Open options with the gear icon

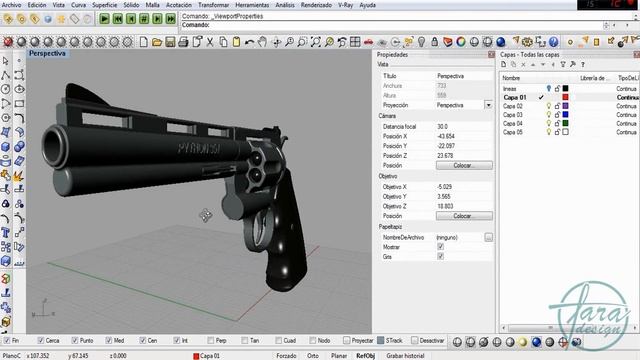pyautogui.click(x=527, y=42)
